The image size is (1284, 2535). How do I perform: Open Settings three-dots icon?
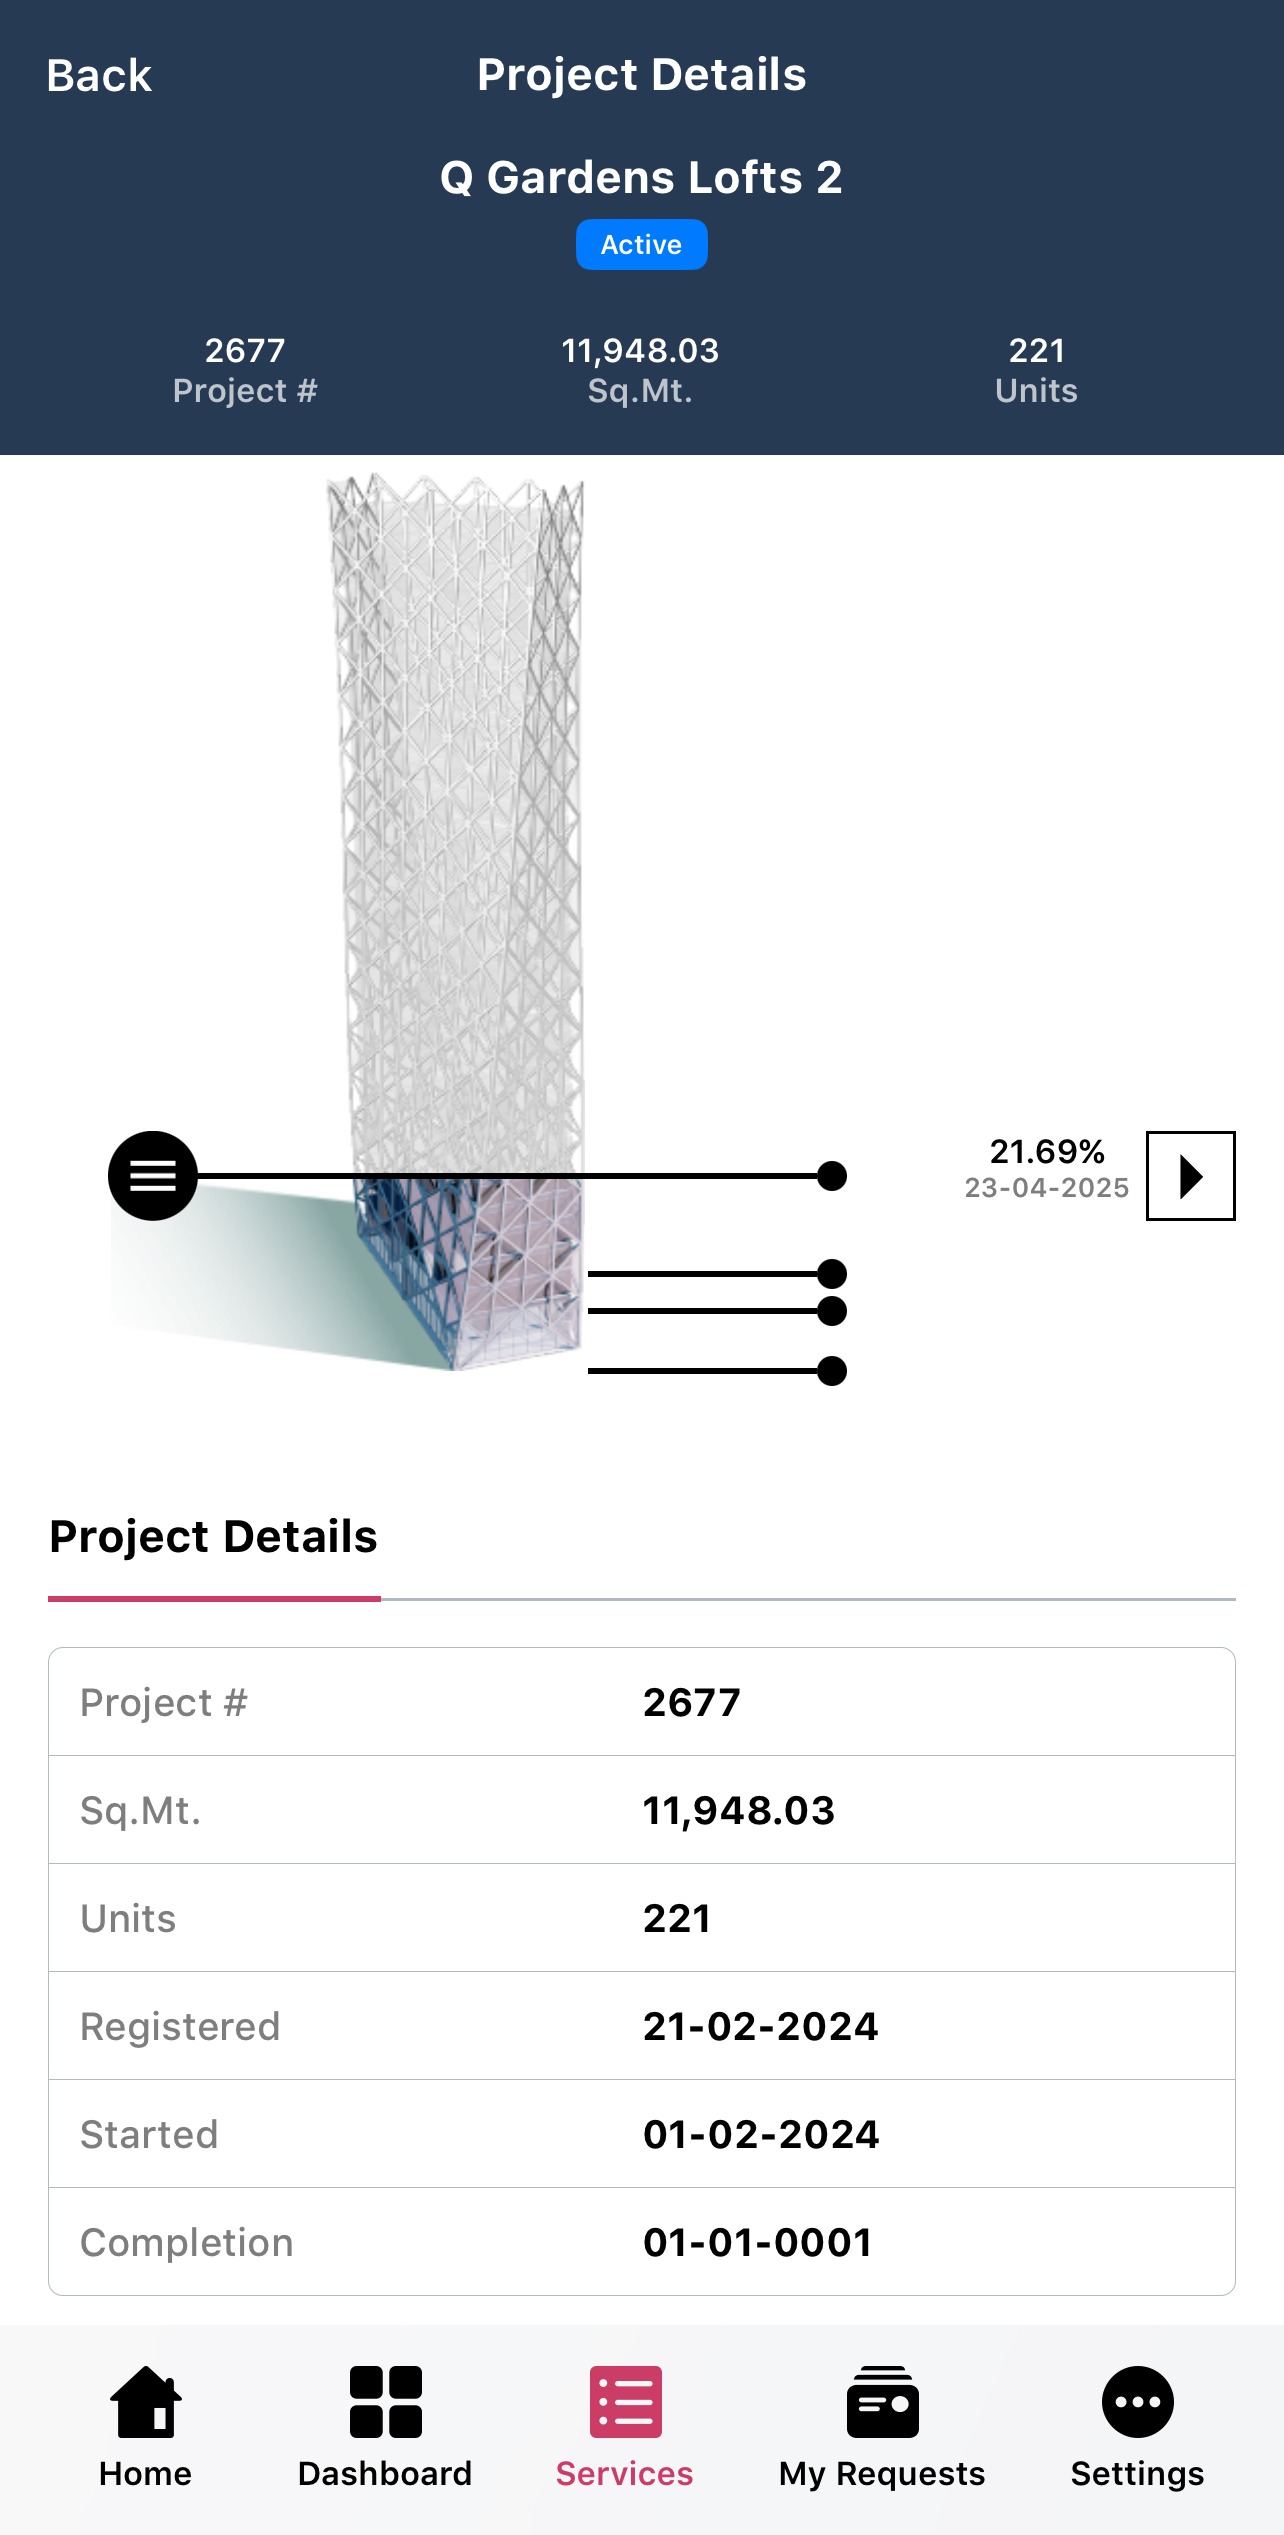[x=1137, y=2402]
